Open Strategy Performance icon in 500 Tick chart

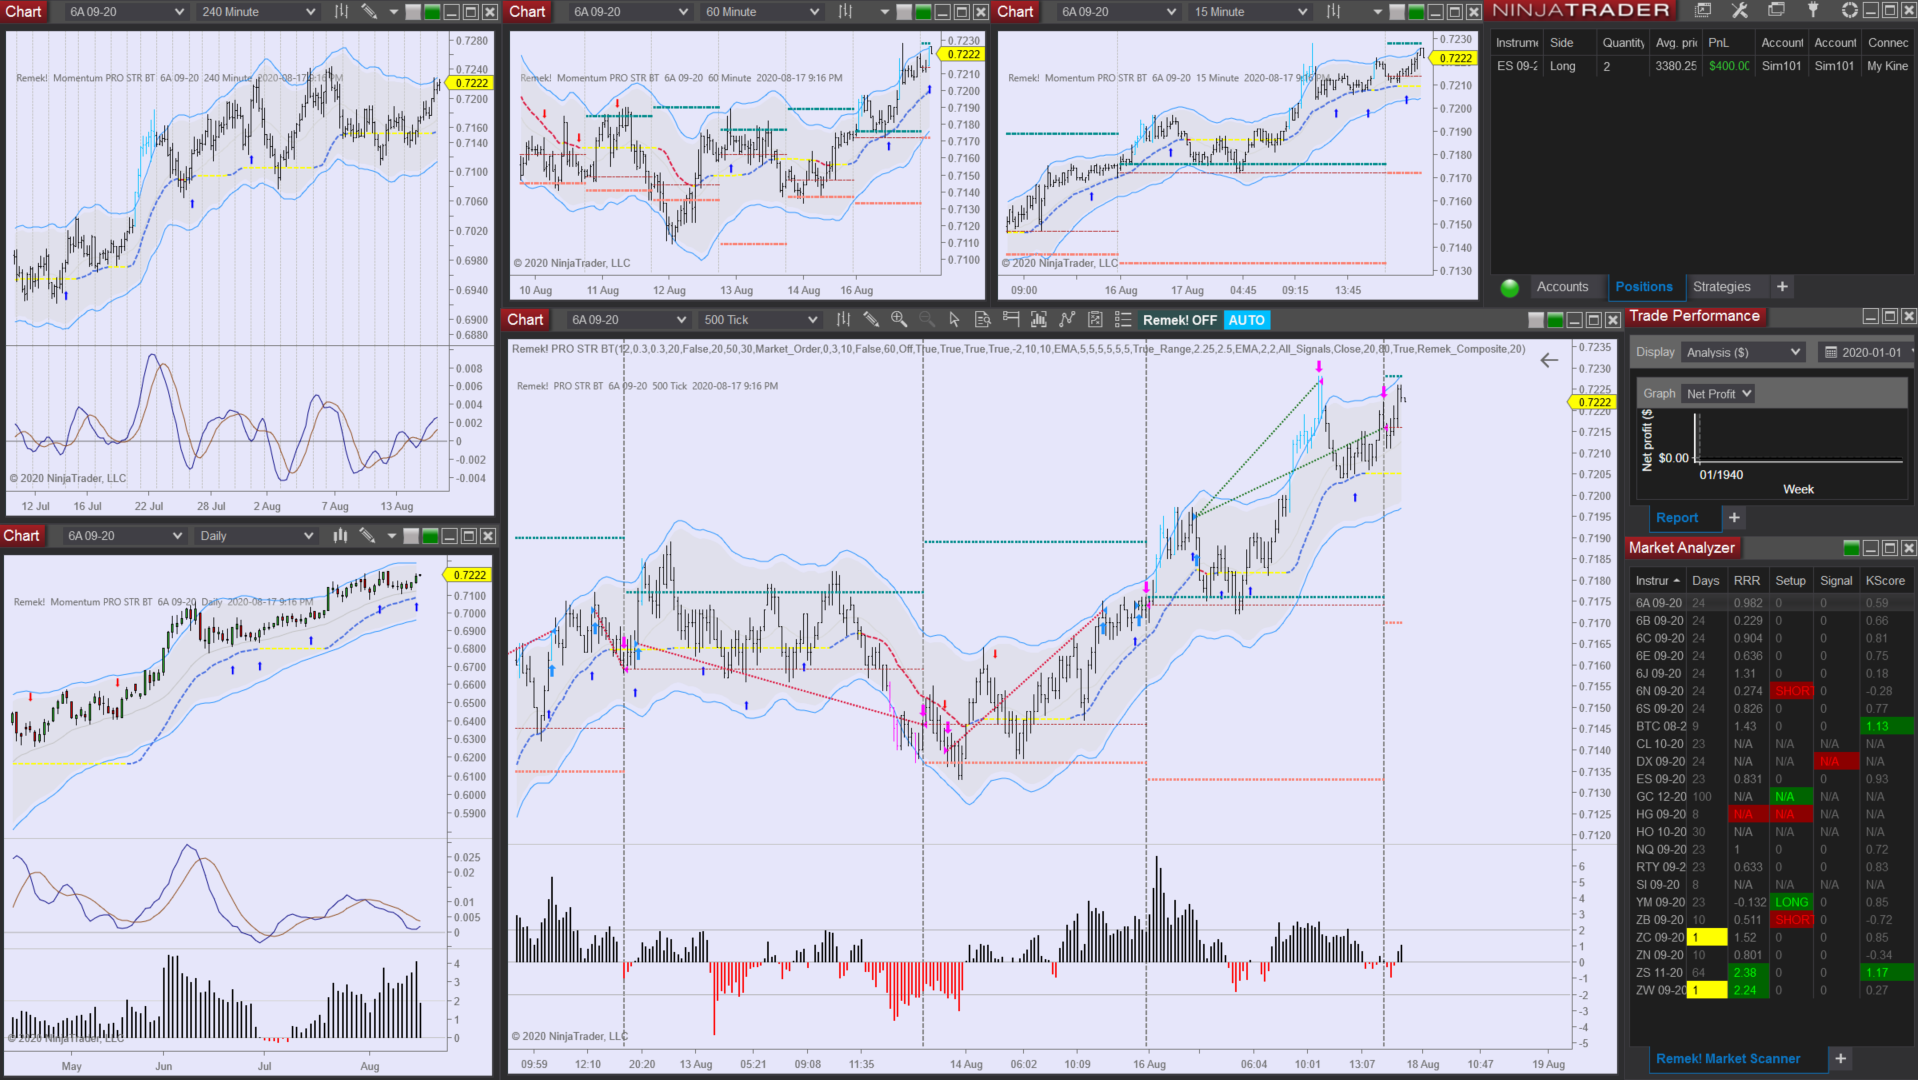[1095, 320]
